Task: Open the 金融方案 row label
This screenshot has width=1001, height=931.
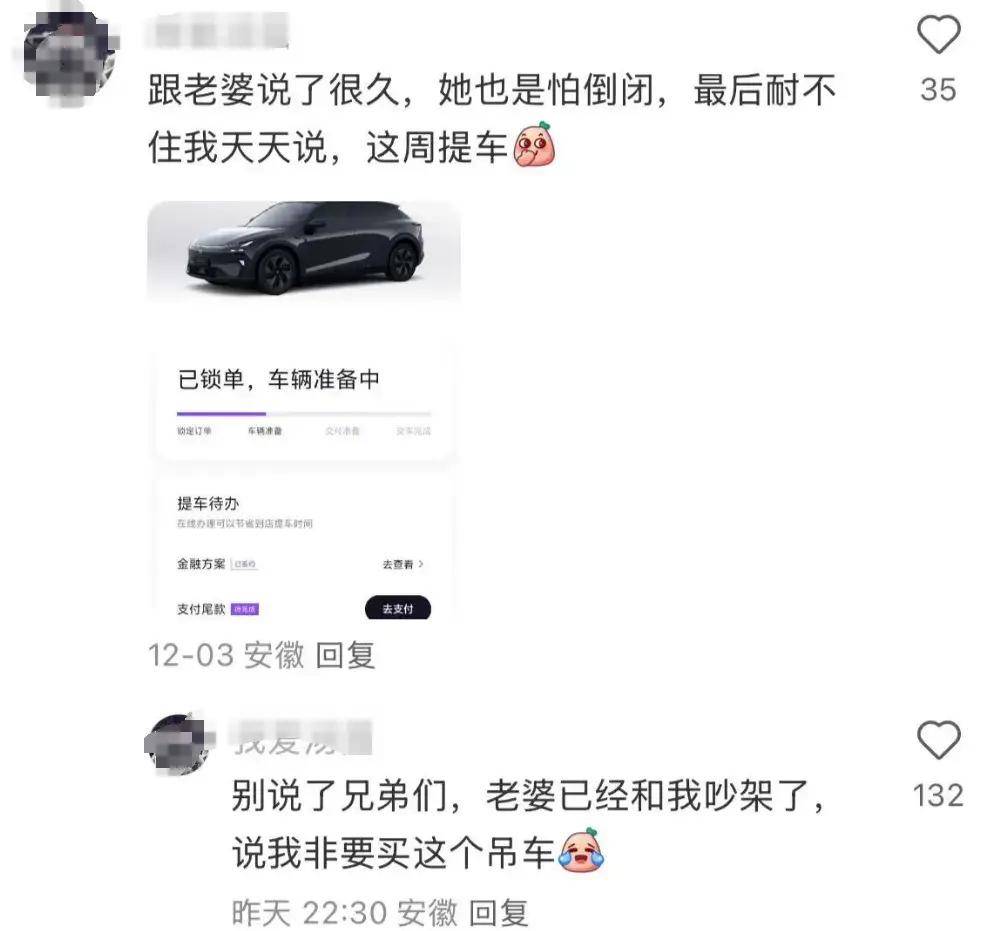Action: click(x=201, y=564)
